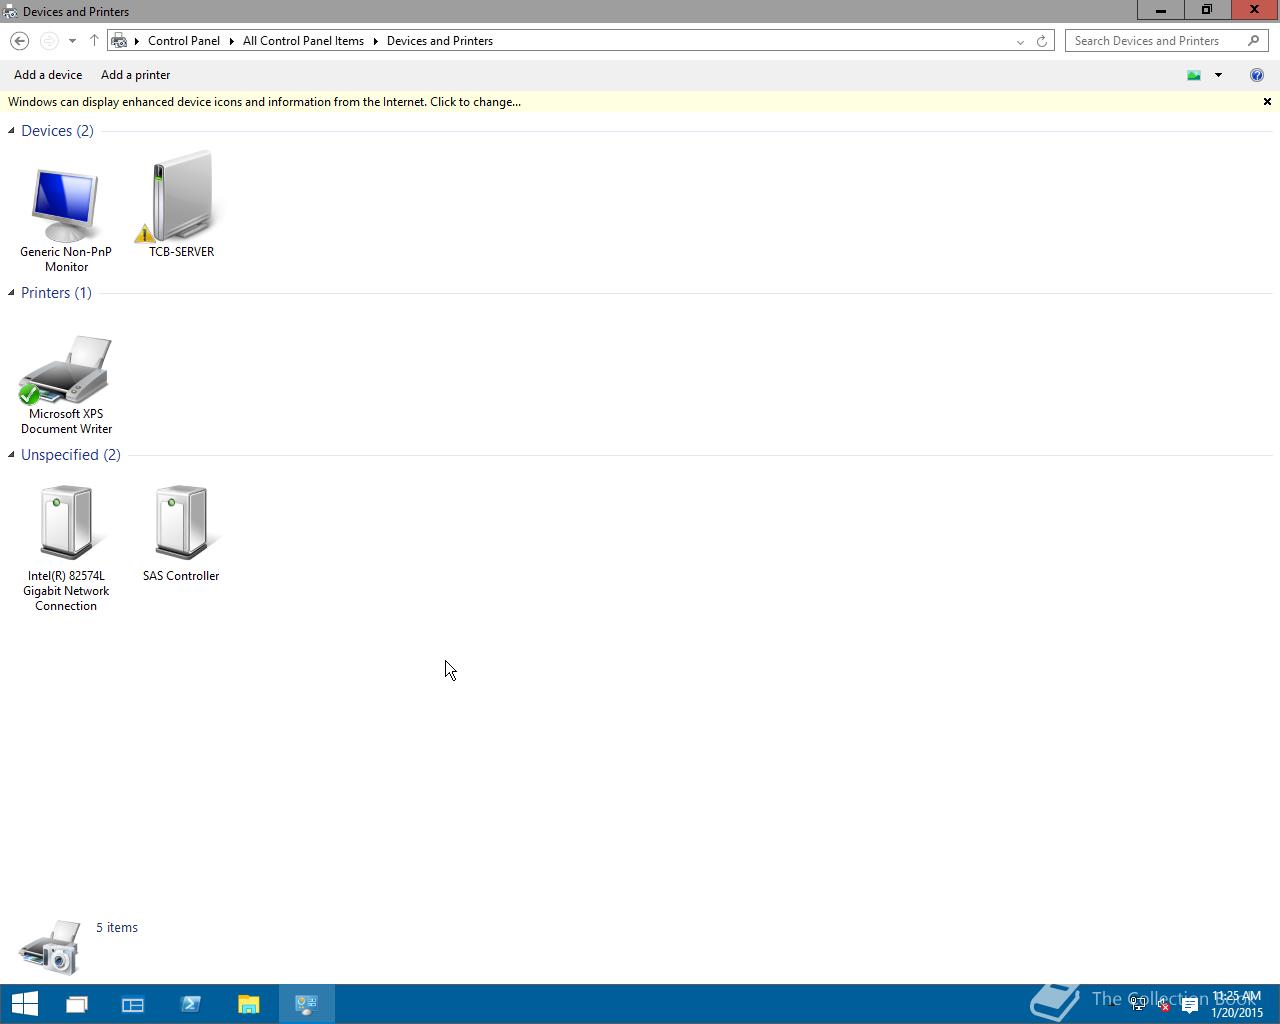Click the Control Panel taskbar icon
Viewport: 1280px width, 1024px height.
[307, 1004]
